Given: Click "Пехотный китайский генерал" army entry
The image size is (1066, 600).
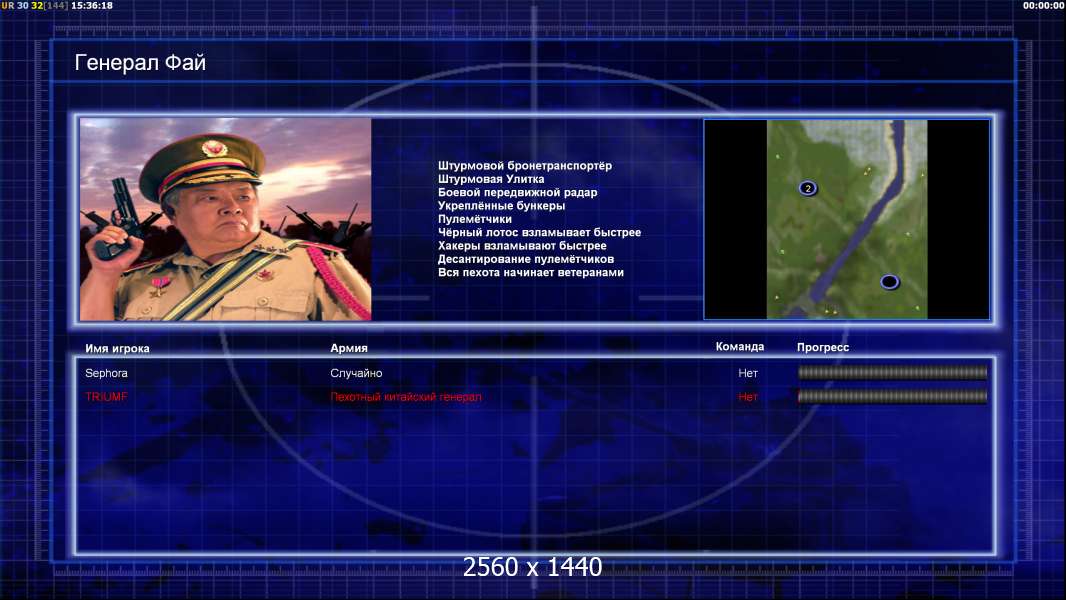Looking at the screenshot, I should pos(406,397).
